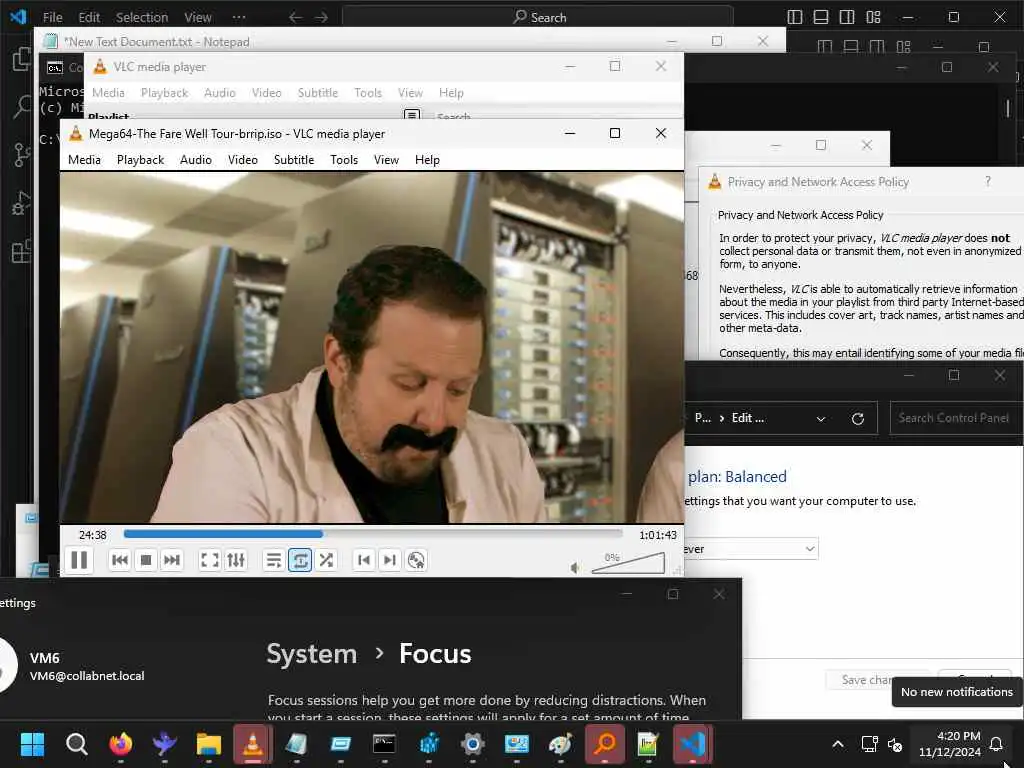Go to previous chapter in VLC

click(364, 560)
